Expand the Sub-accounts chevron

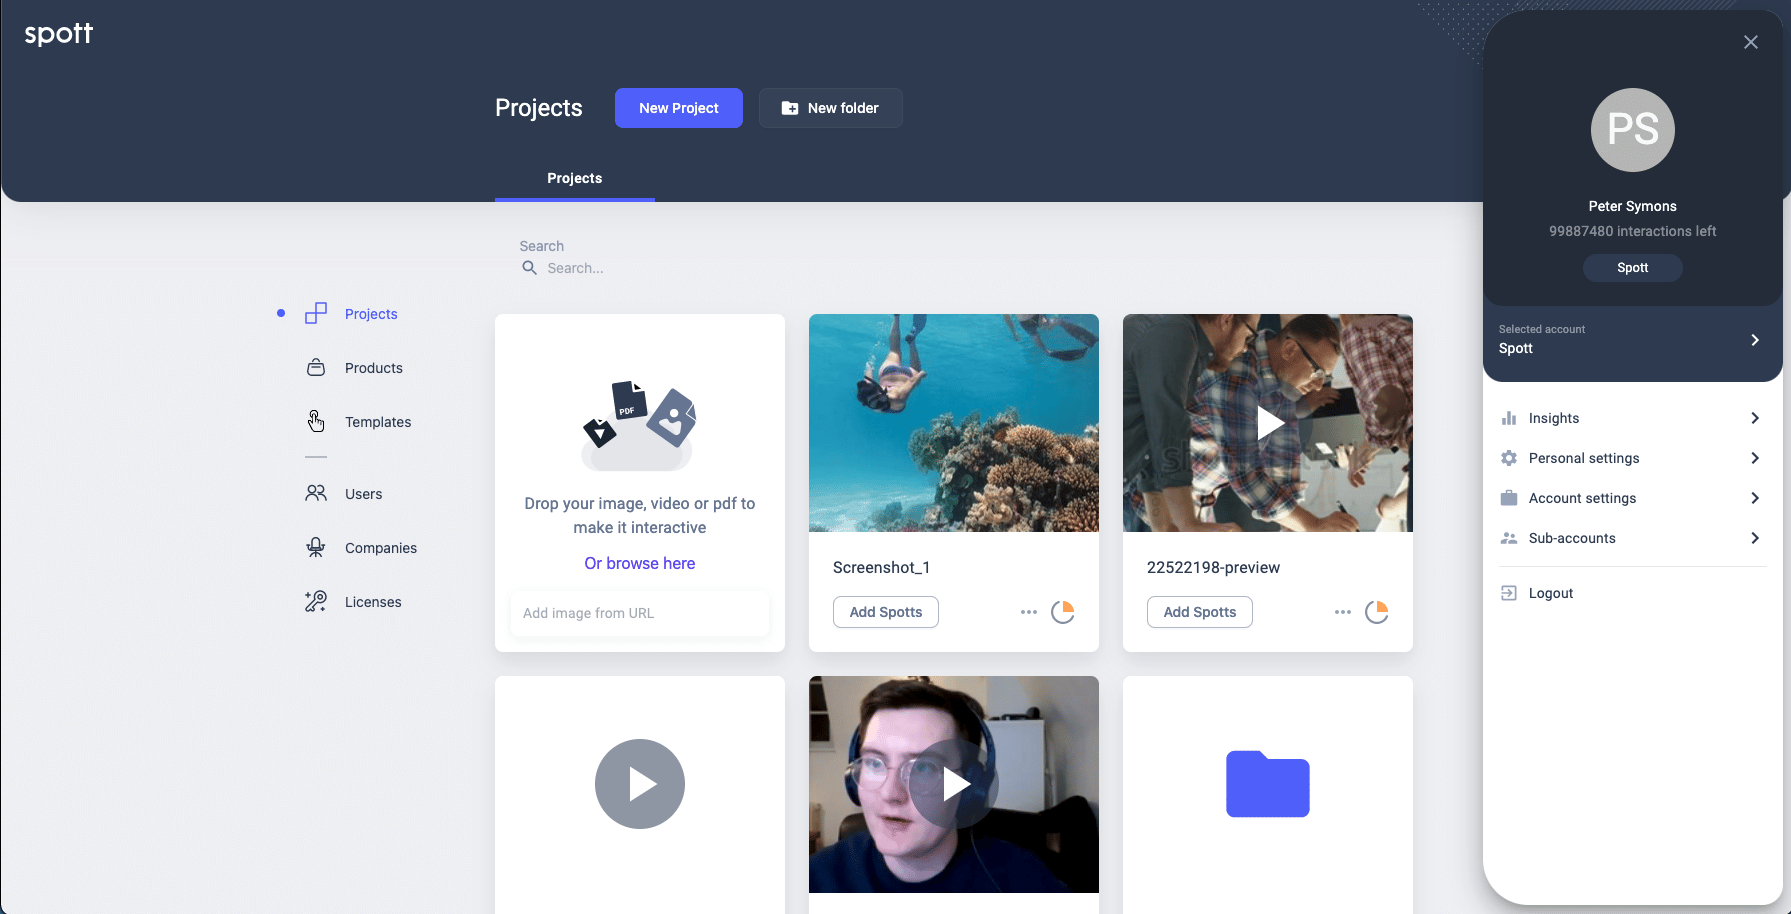tap(1755, 538)
